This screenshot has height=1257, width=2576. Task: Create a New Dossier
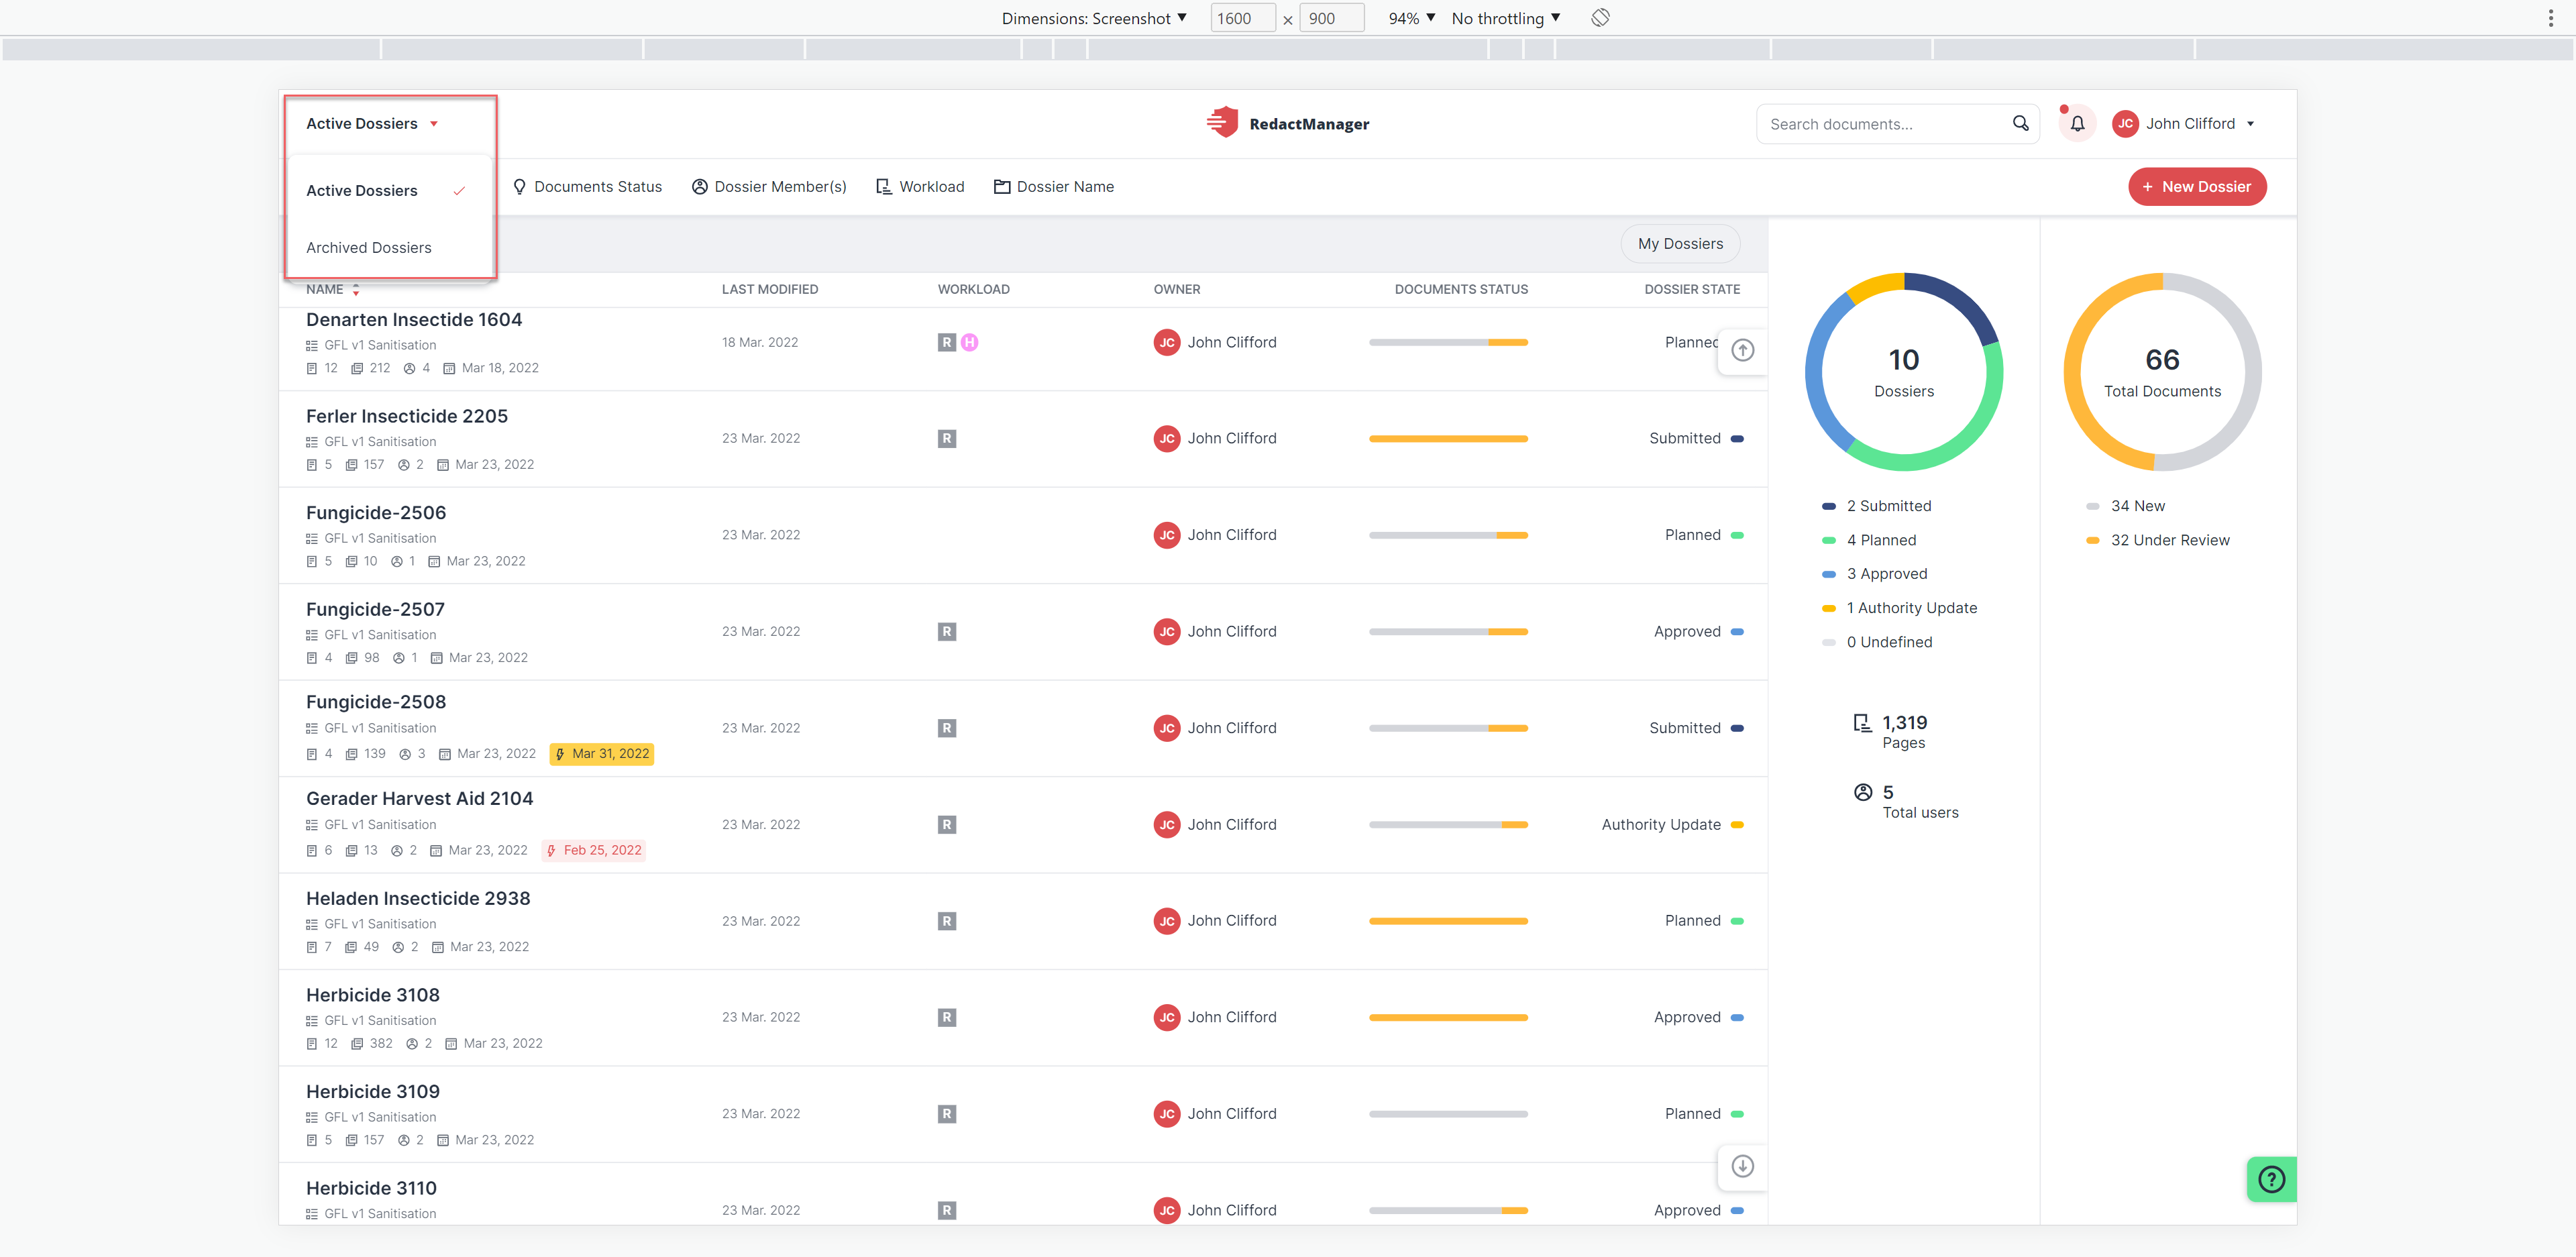[x=2196, y=187]
